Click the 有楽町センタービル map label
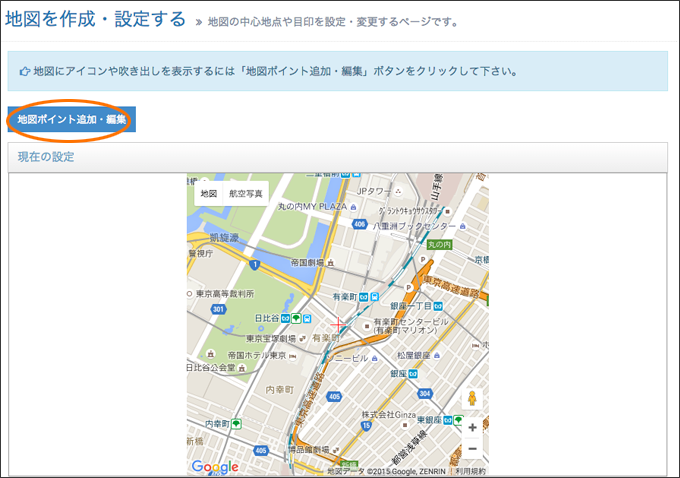 click(x=411, y=326)
